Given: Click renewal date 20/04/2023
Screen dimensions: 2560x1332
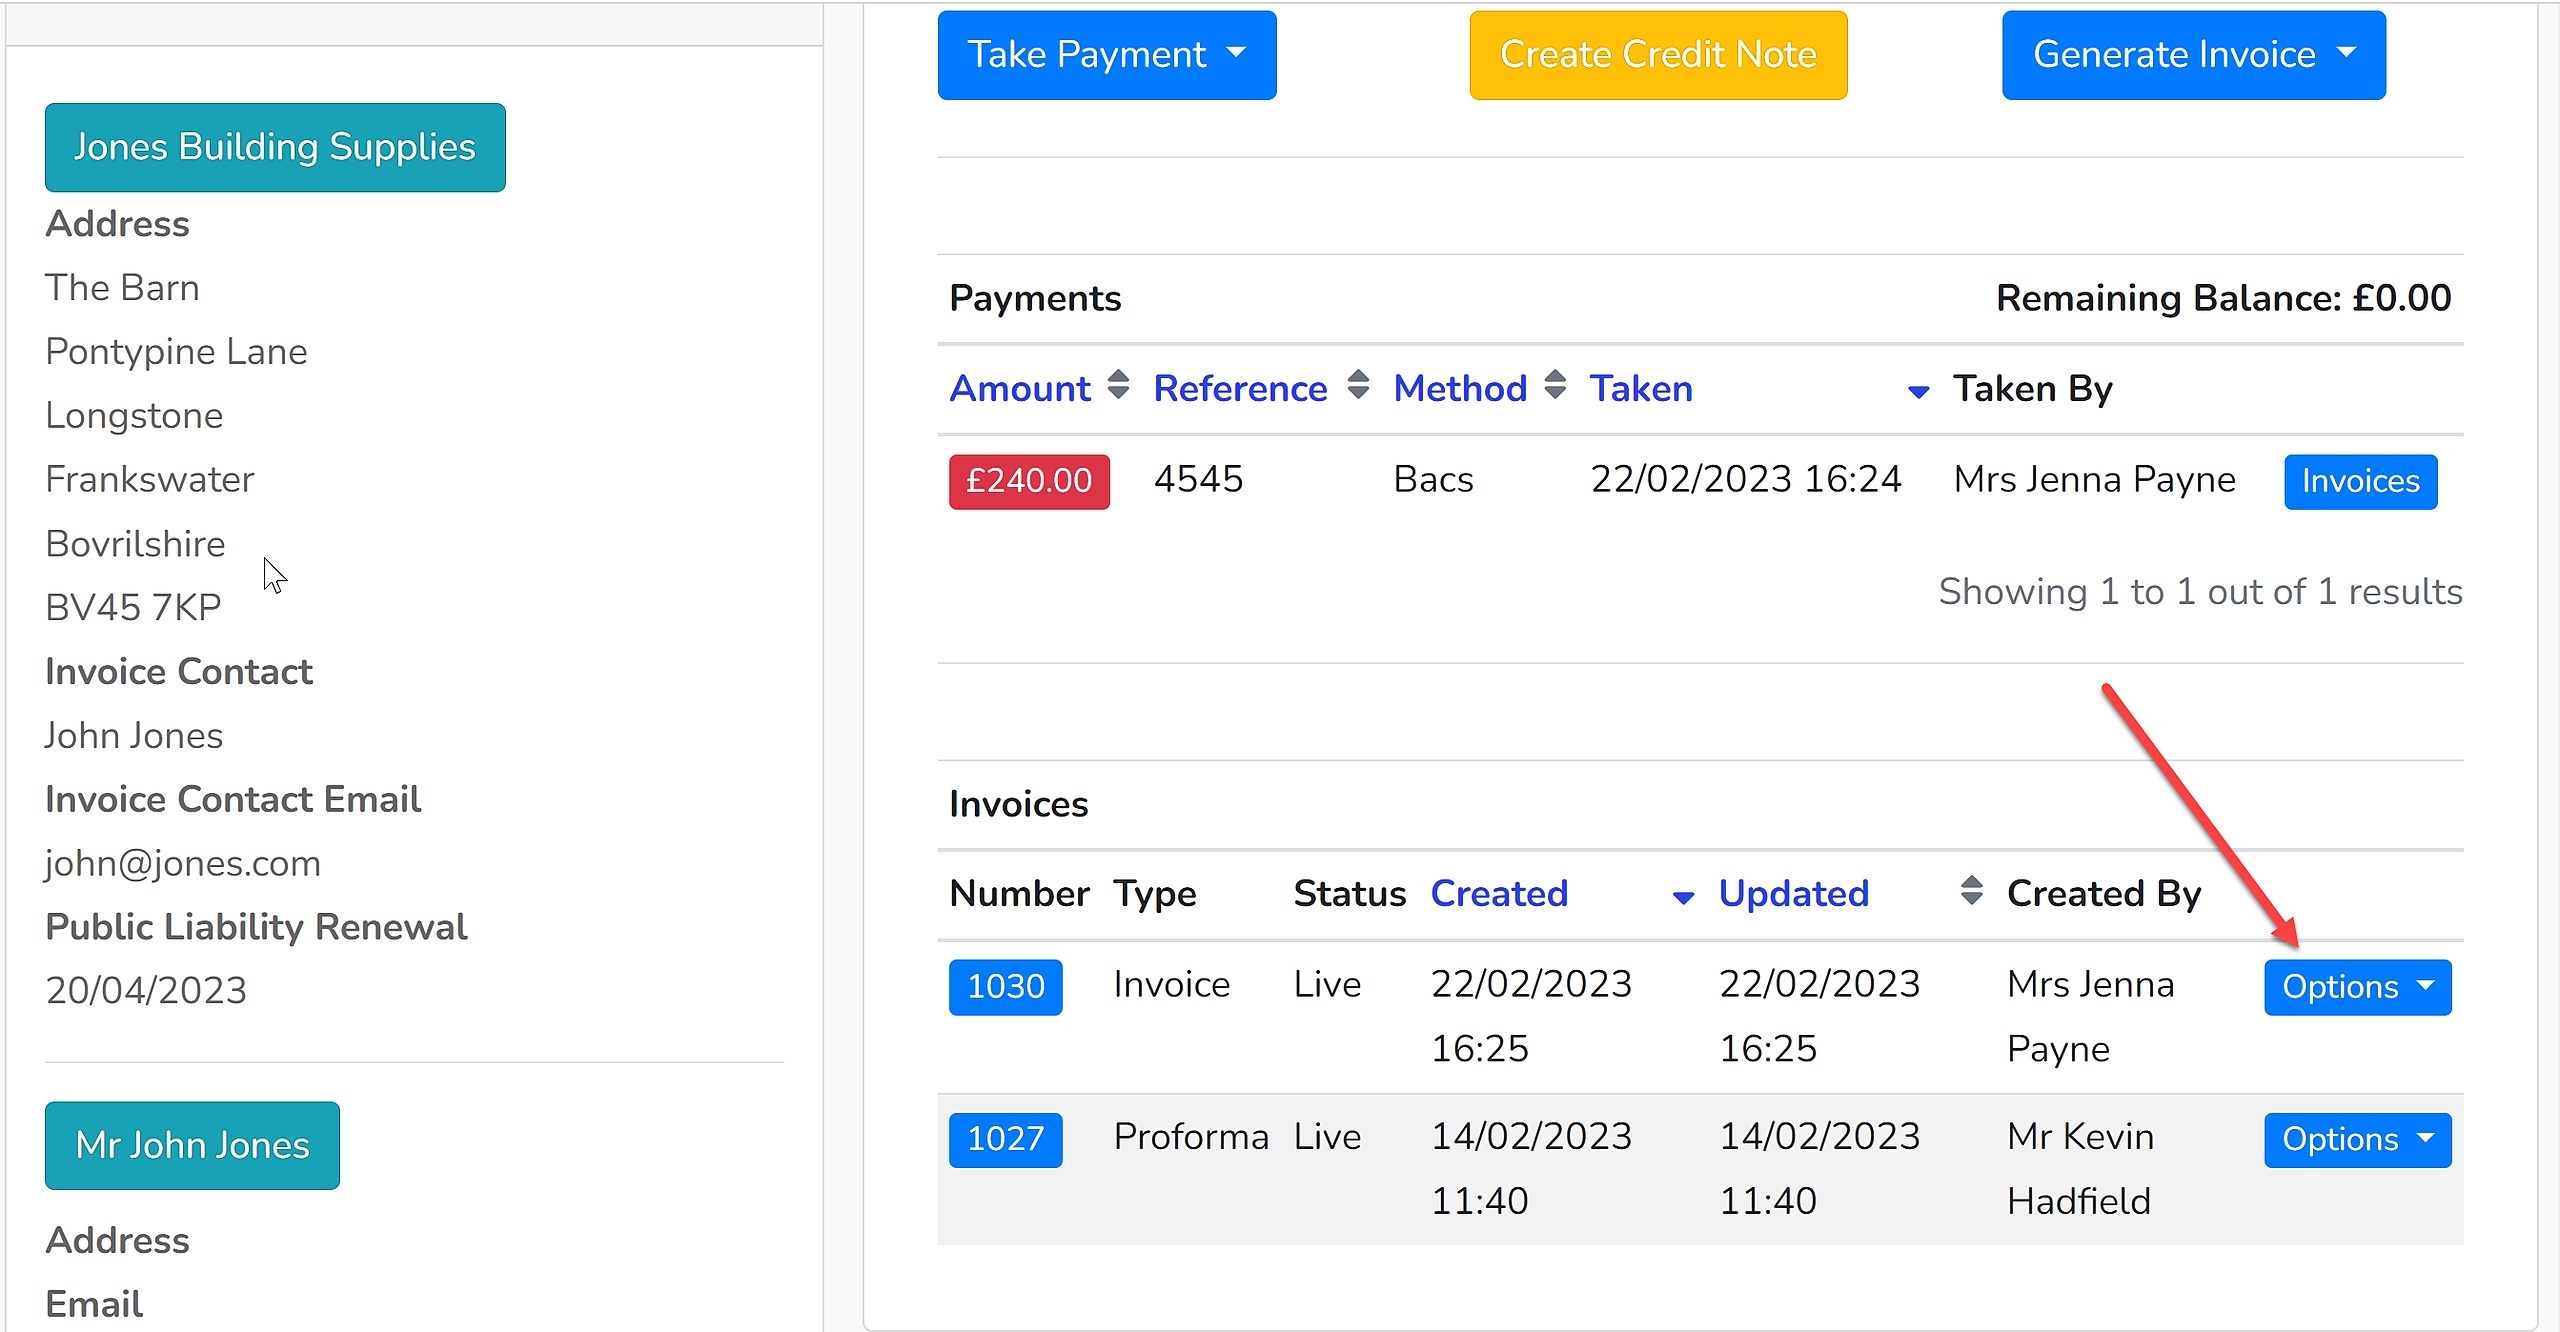Looking at the screenshot, I should coord(146,990).
